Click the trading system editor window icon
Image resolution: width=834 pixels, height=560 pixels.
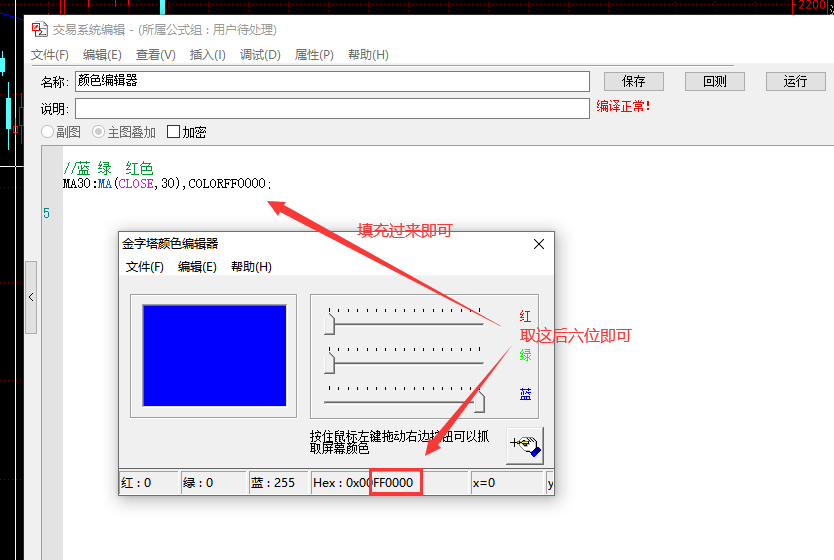pos(39,29)
